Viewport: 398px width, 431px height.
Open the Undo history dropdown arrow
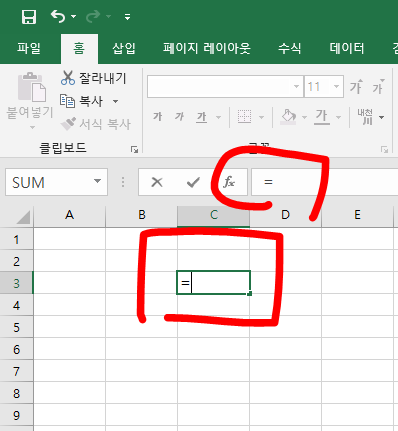[74, 16]
